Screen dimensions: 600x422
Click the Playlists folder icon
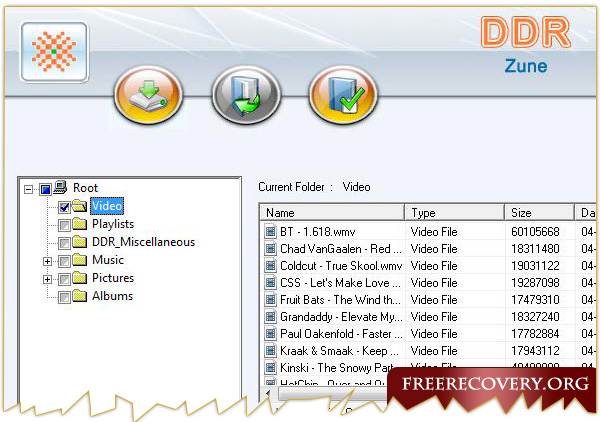pyautogui.click(x=80, y=224)
